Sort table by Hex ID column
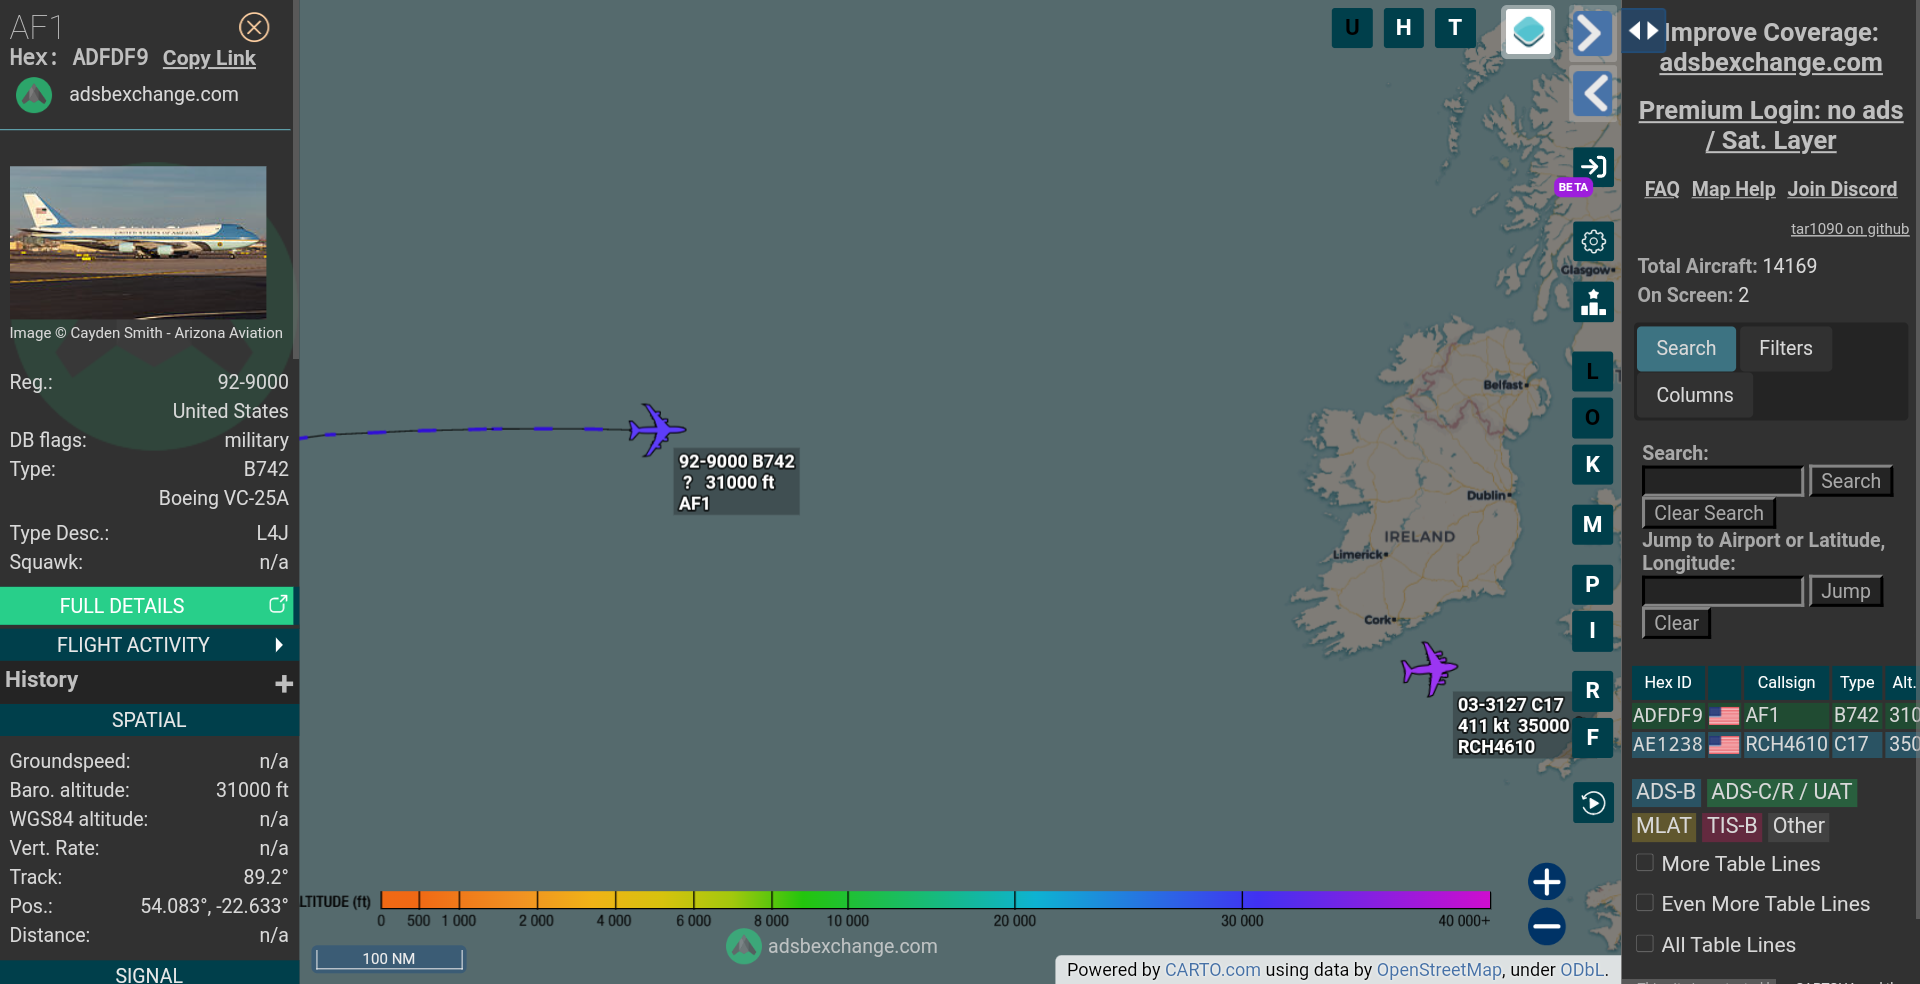This screenshot has width=1920, height=984. 1668,682
